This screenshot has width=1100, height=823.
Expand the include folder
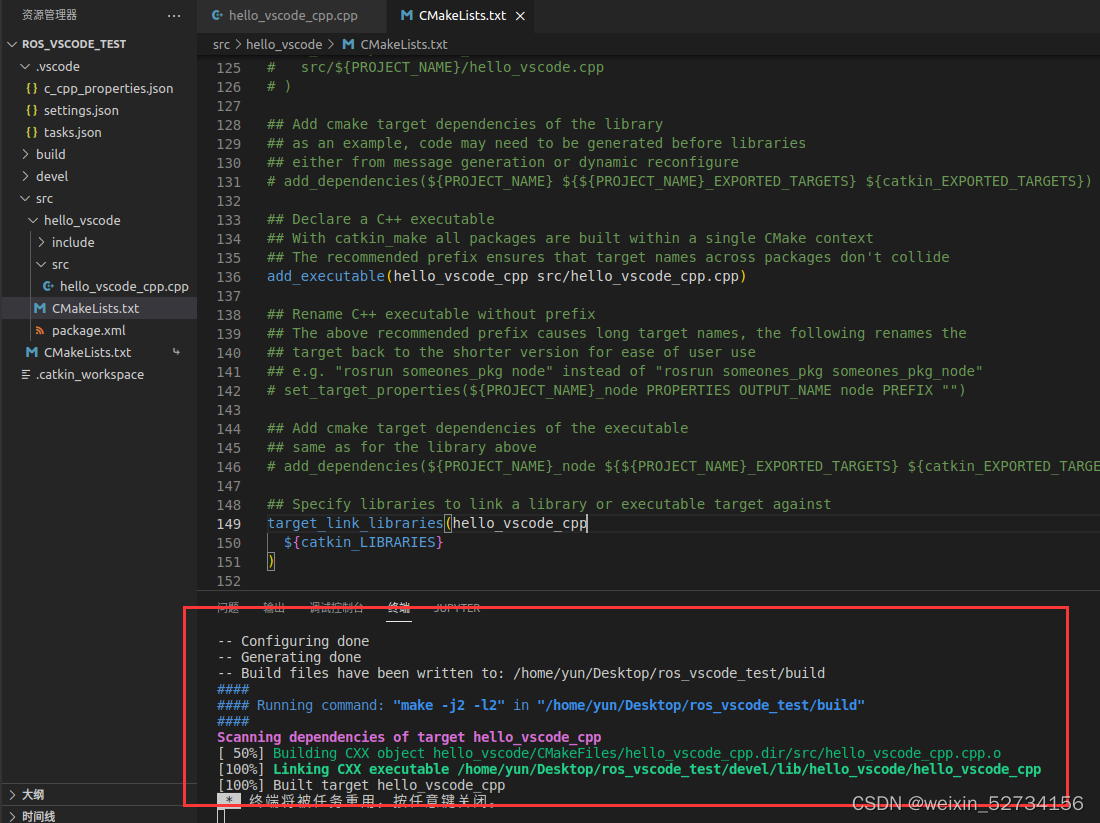[x=73, y=242]
